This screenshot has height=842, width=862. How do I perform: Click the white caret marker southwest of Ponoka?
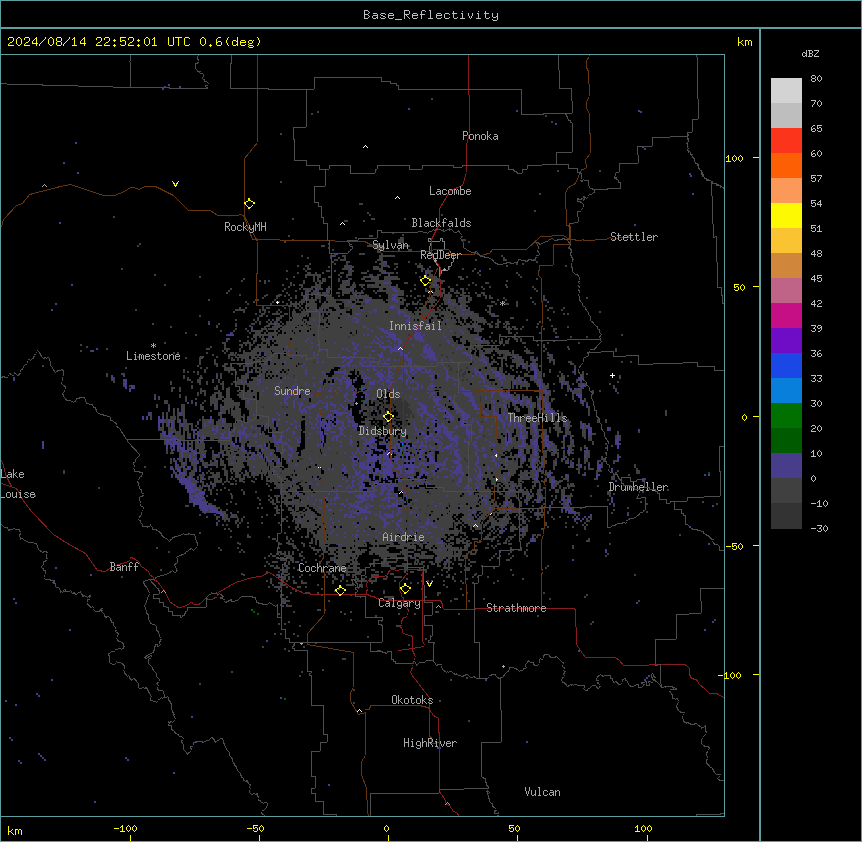point(366,147)
